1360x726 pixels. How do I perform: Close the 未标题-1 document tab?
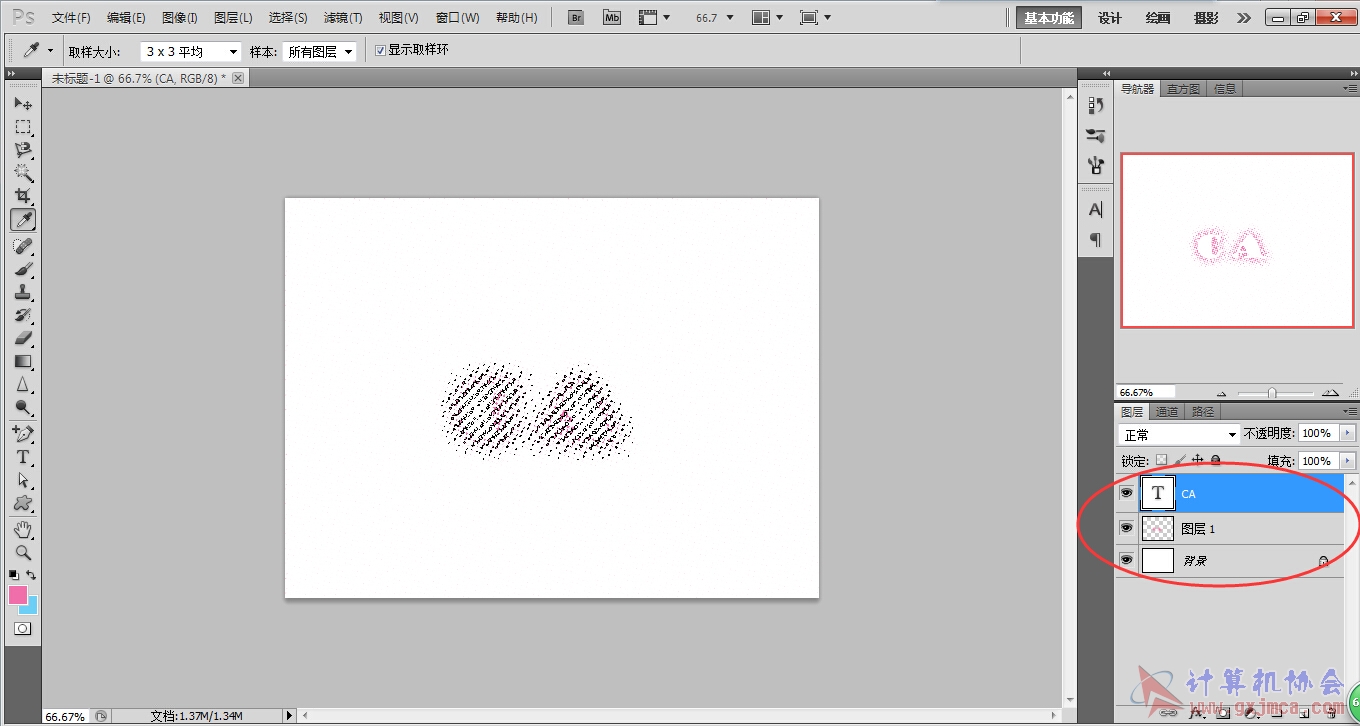click(x=238, y=78)
